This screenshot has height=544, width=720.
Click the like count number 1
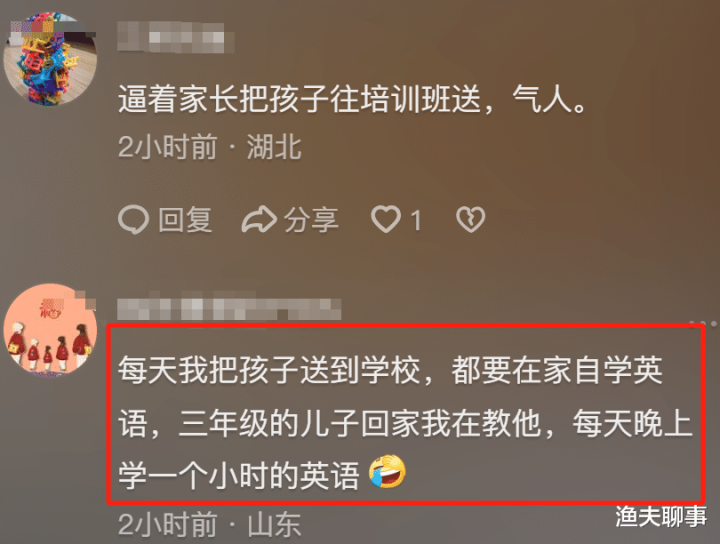point(416,220)
